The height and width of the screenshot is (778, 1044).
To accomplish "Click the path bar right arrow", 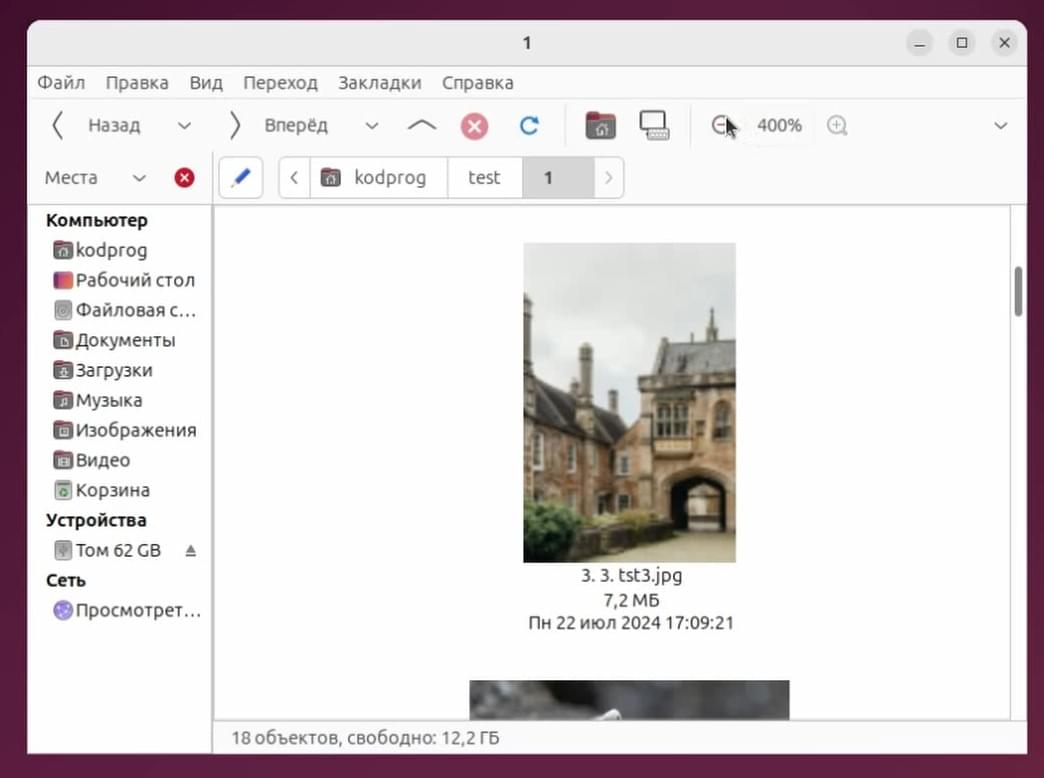I will [609, 178].
